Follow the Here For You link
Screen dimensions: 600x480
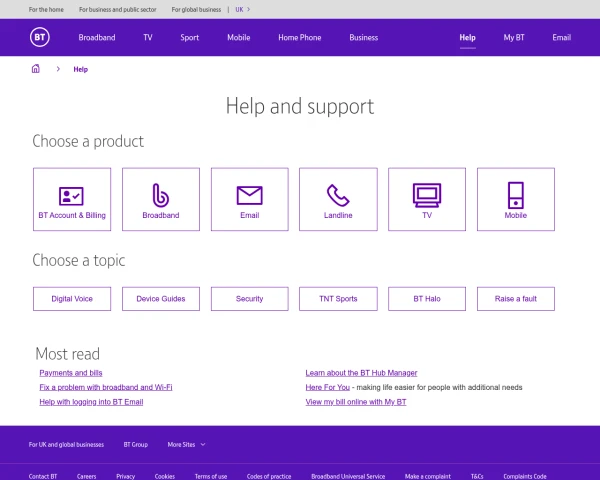pyautogui.click(x=328, y=387)
